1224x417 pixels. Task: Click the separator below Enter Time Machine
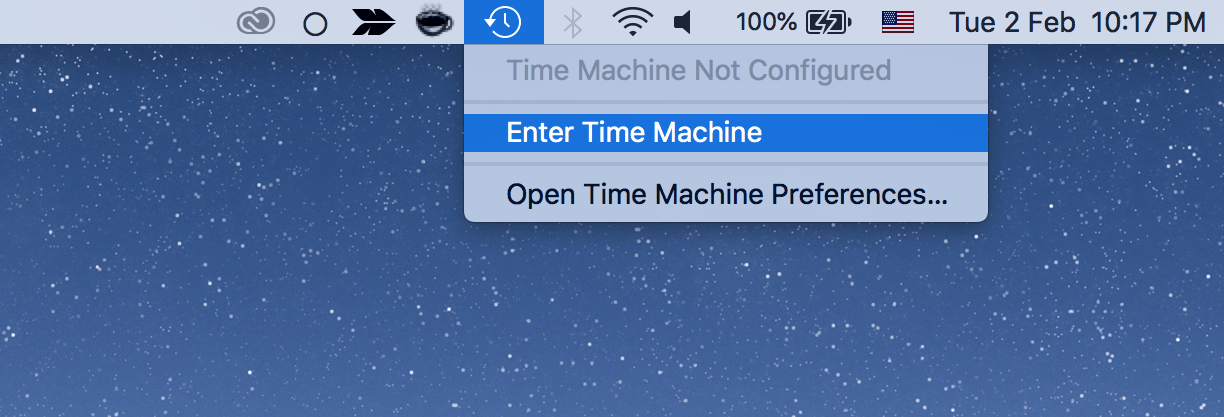726,164
